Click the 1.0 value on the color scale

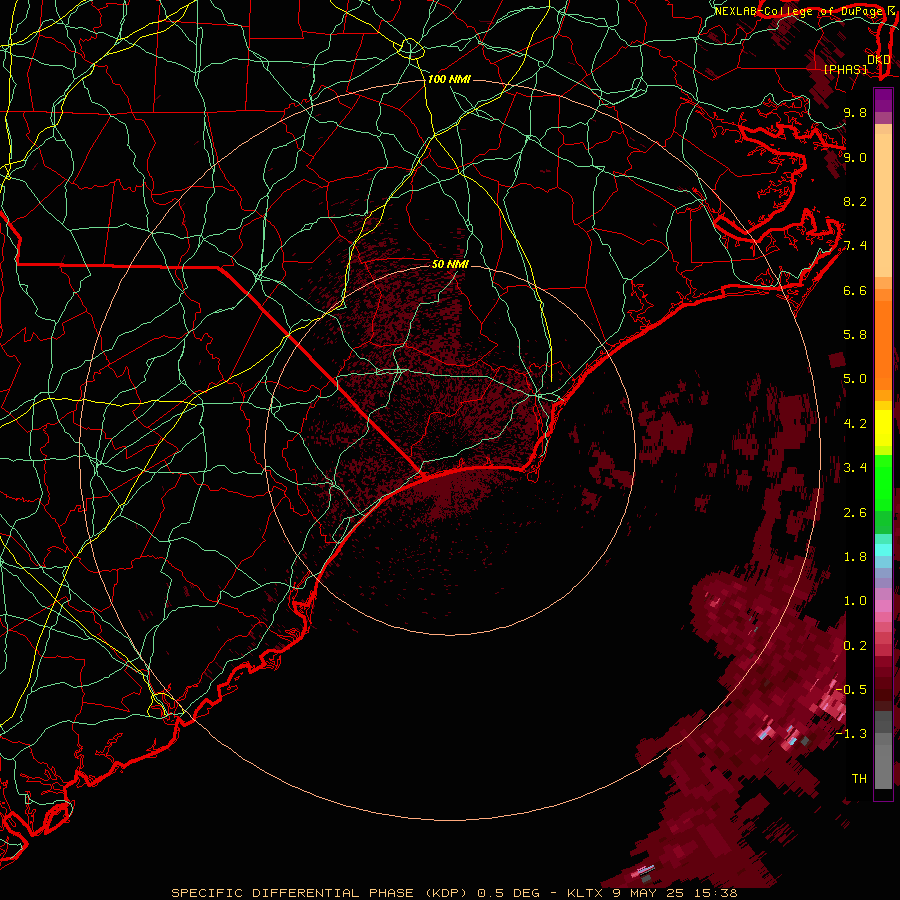[x=855, y=601]
